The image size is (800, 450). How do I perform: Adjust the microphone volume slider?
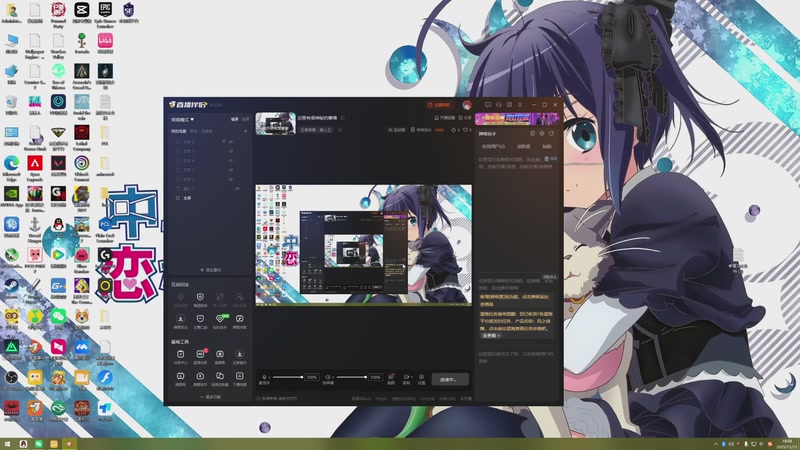tap(288, 377)
